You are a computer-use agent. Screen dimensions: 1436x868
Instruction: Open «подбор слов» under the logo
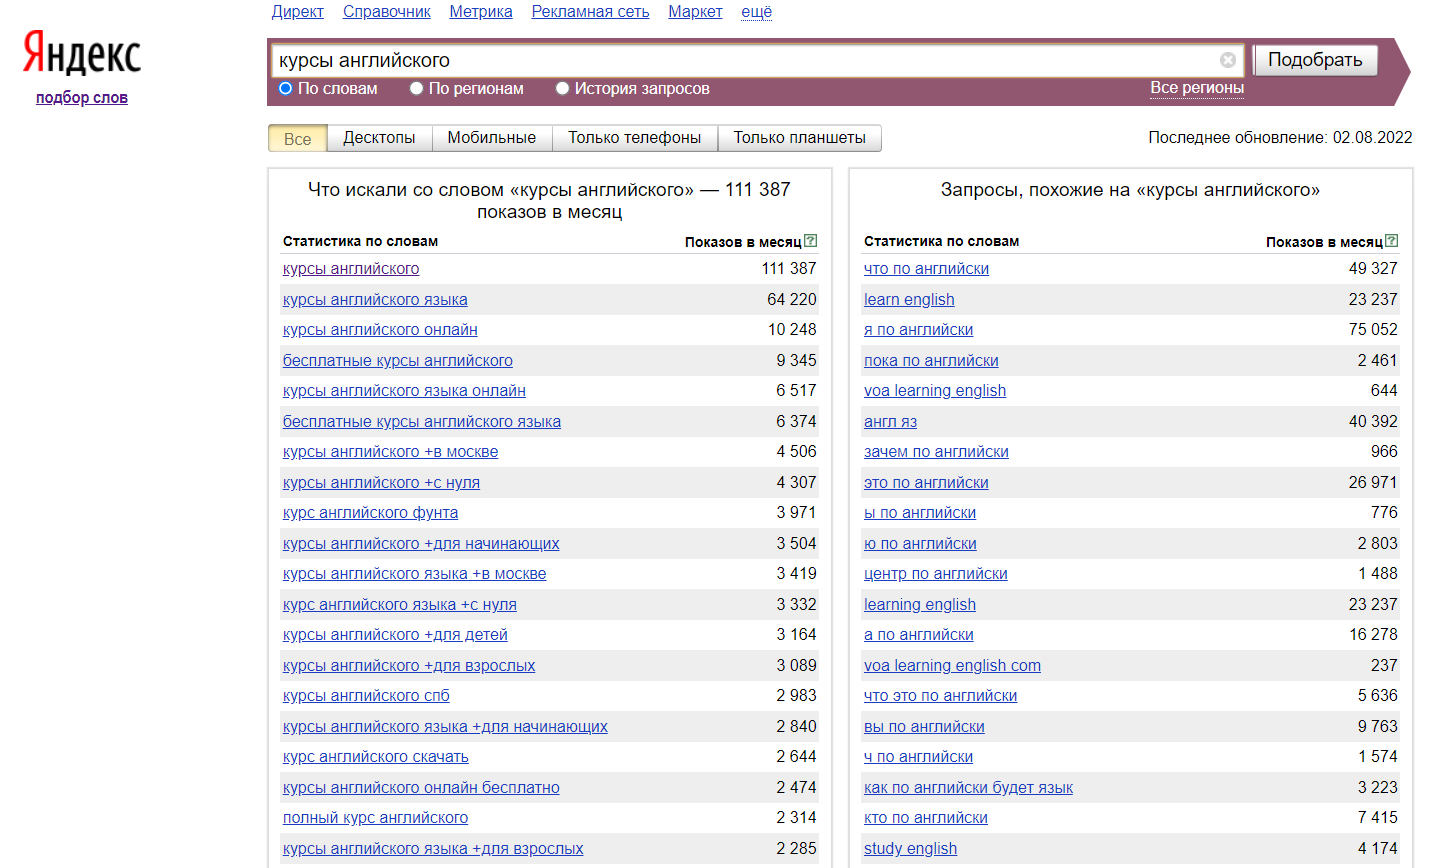click(80, 97)
